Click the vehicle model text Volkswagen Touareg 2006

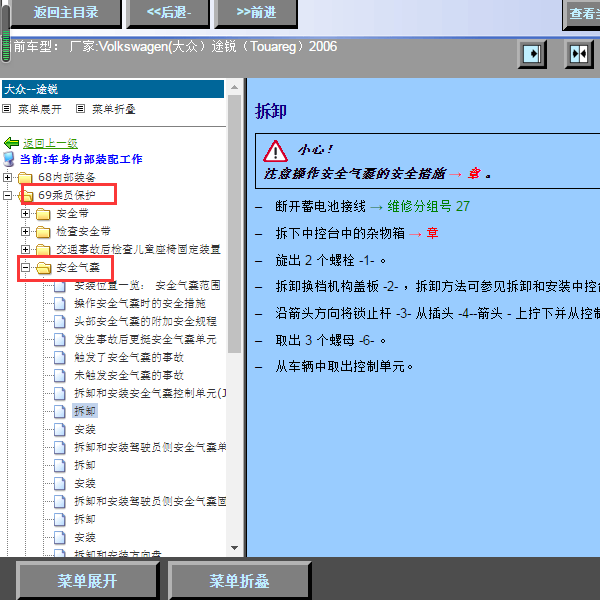218,47
